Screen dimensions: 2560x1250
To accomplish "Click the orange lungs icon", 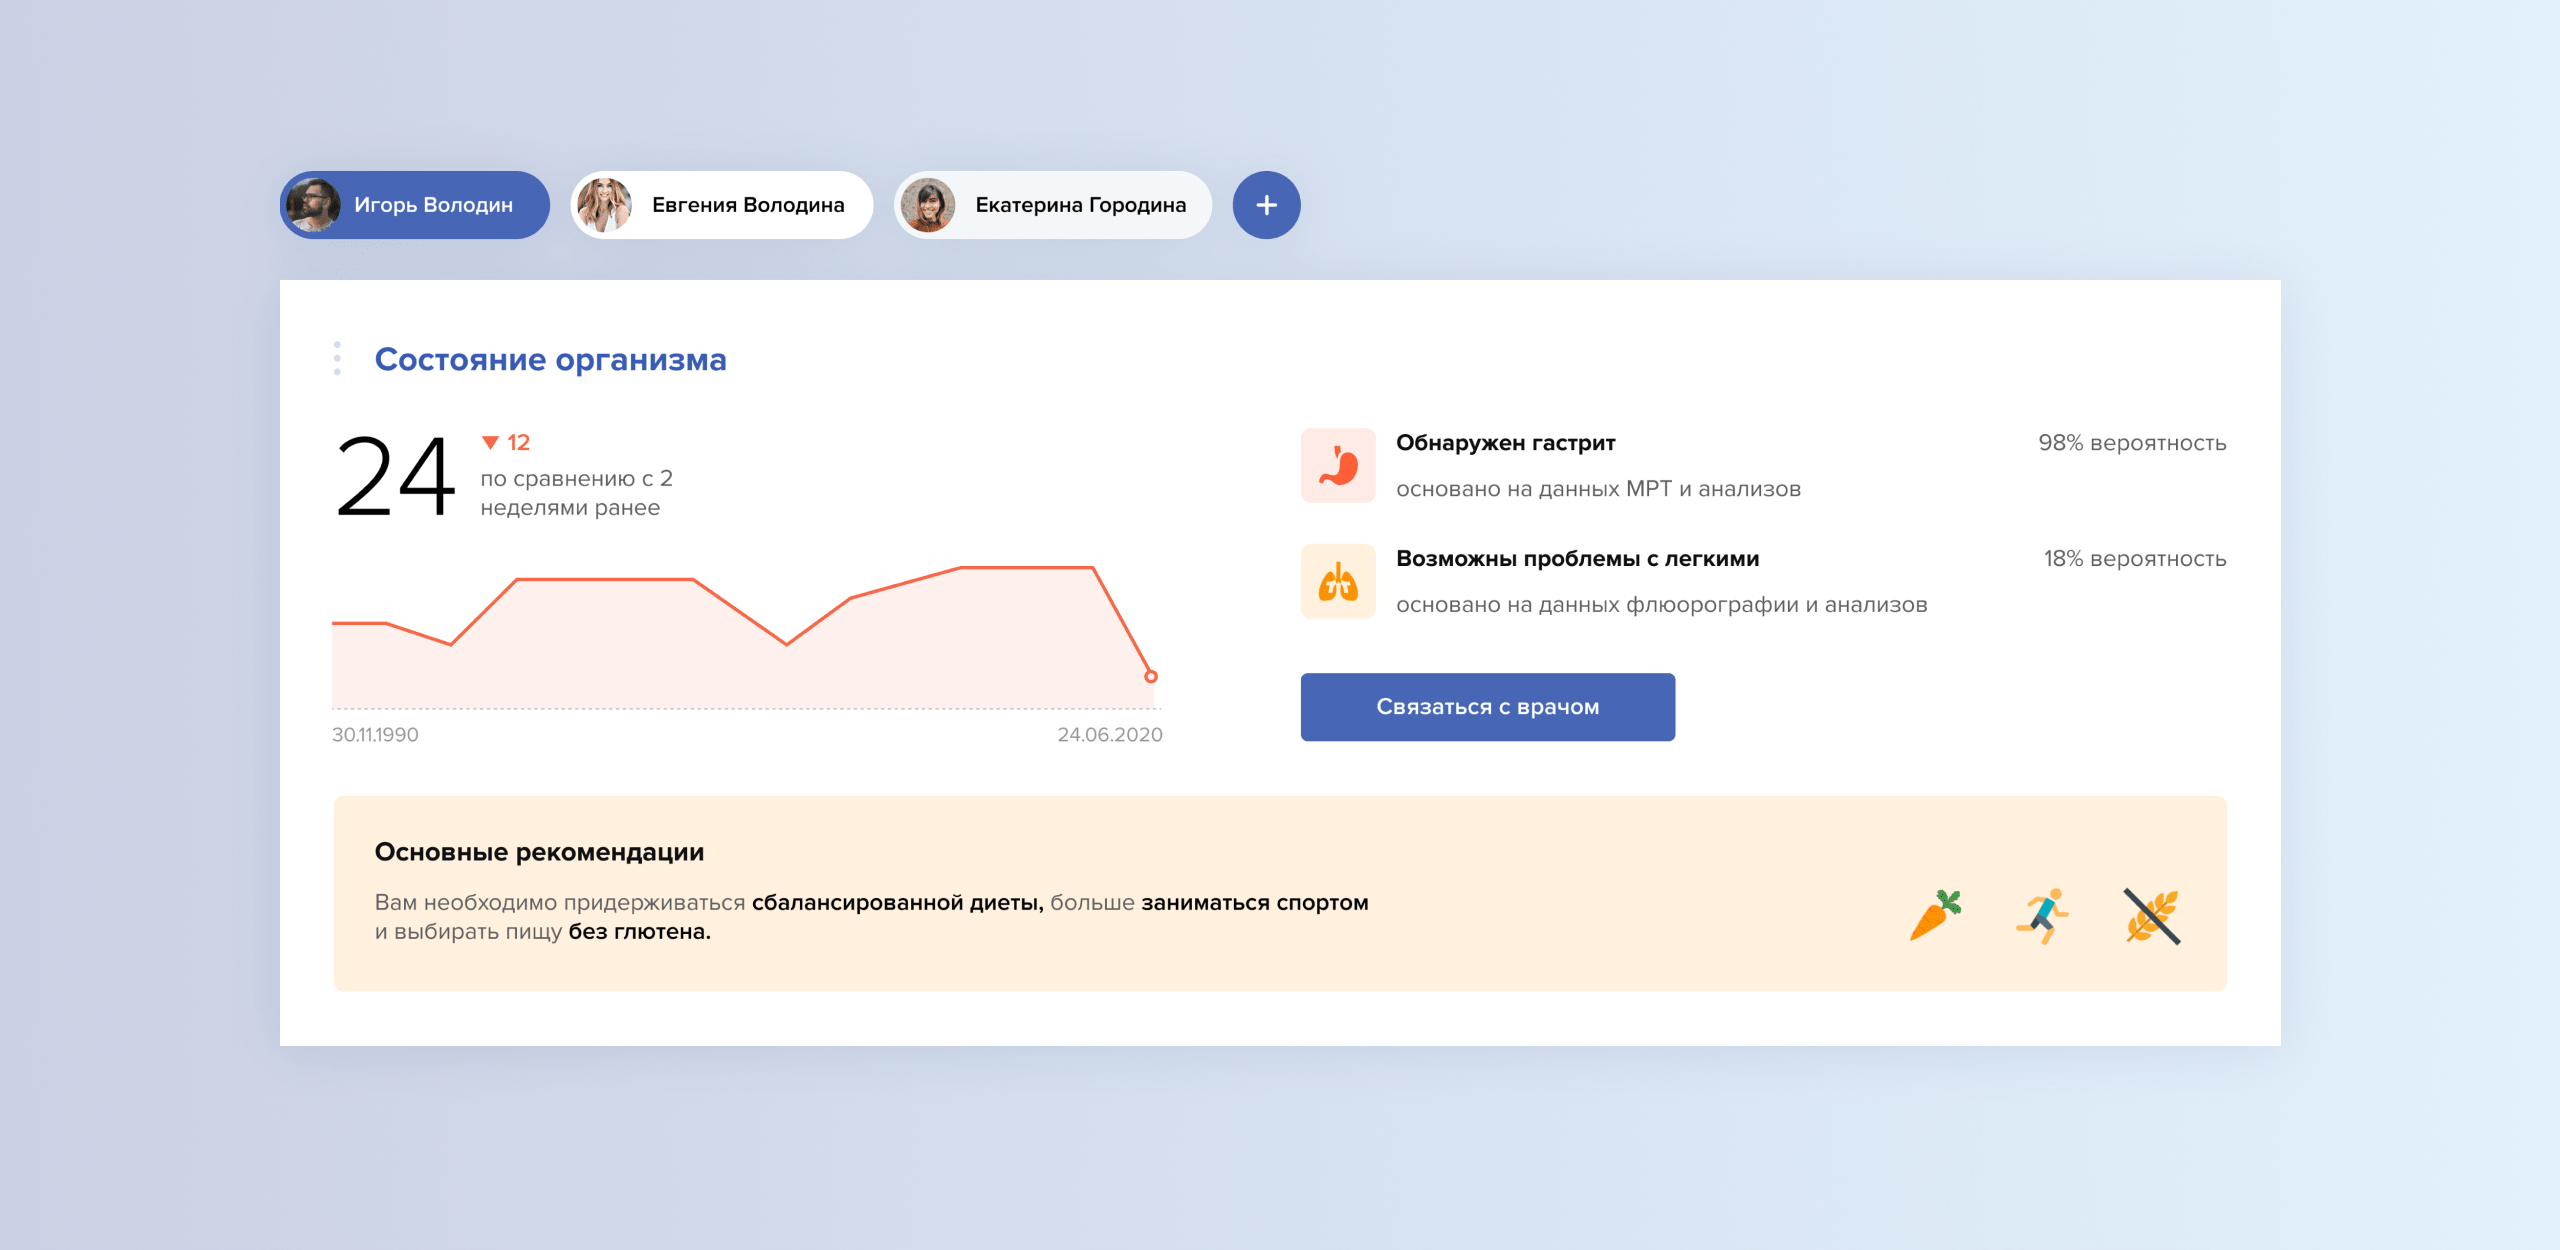I will click(1338, 582).
